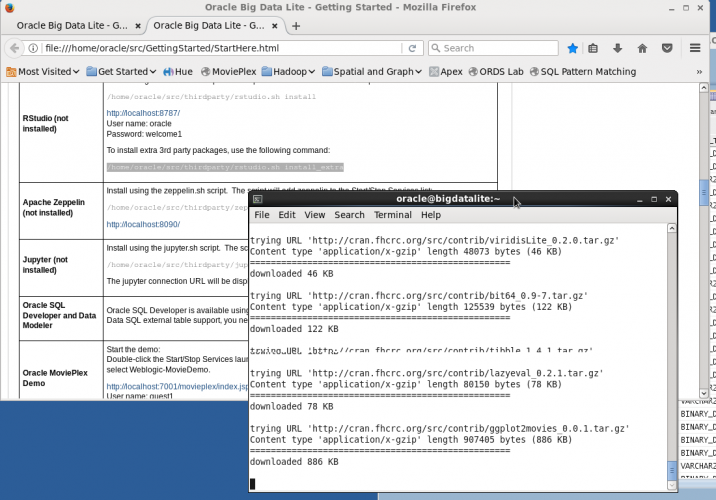Follow the http://localhost:8090/ Zeppelin link

point(143,224)
